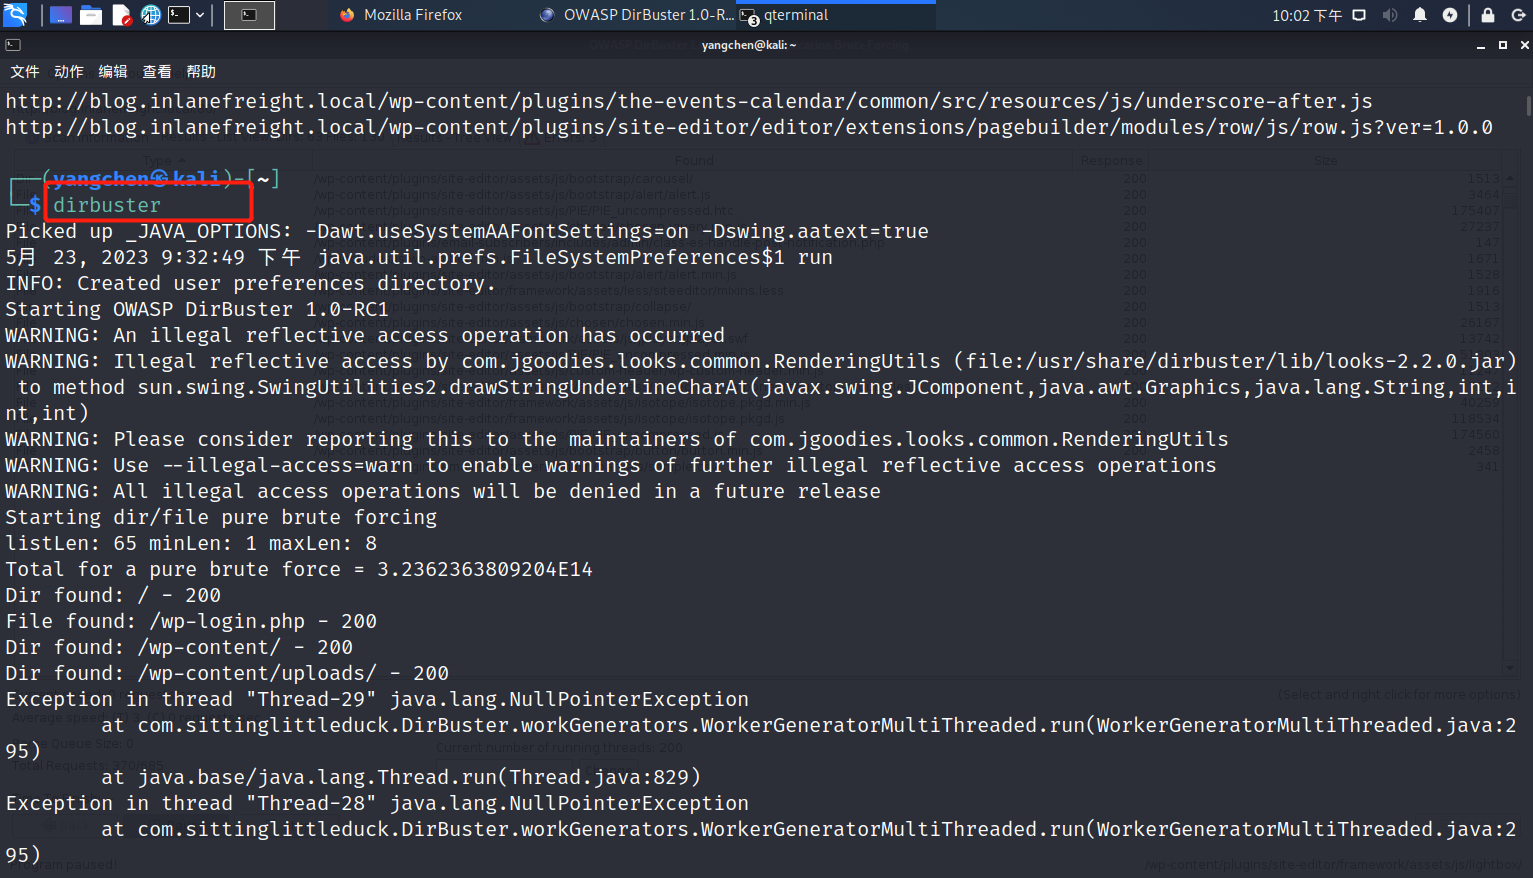Click the 'Thread.run(Thread.java:829)' stack line
The image size is (1533, 878).
point(401,777)
